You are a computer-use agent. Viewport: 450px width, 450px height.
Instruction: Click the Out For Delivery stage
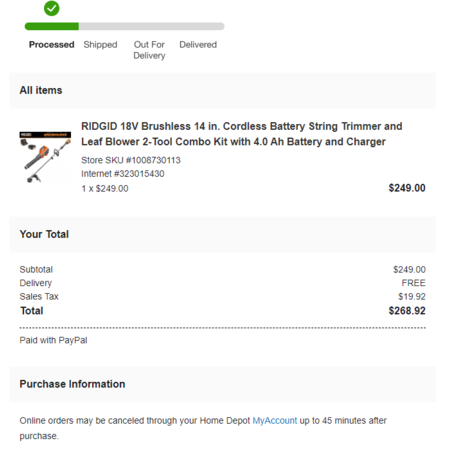(x=149, y=50)
